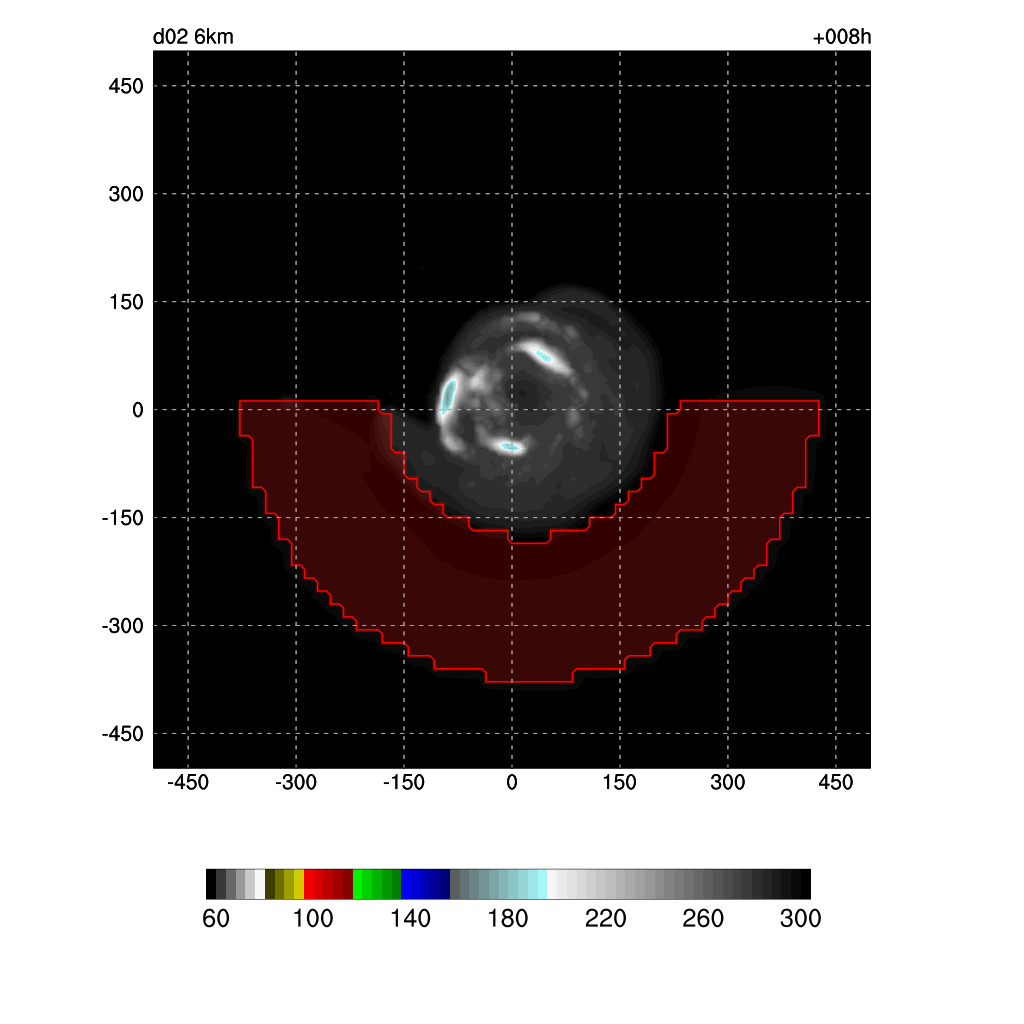Click the colorbar label 100
The image size is (1024, 1024).
coord(313,918)
